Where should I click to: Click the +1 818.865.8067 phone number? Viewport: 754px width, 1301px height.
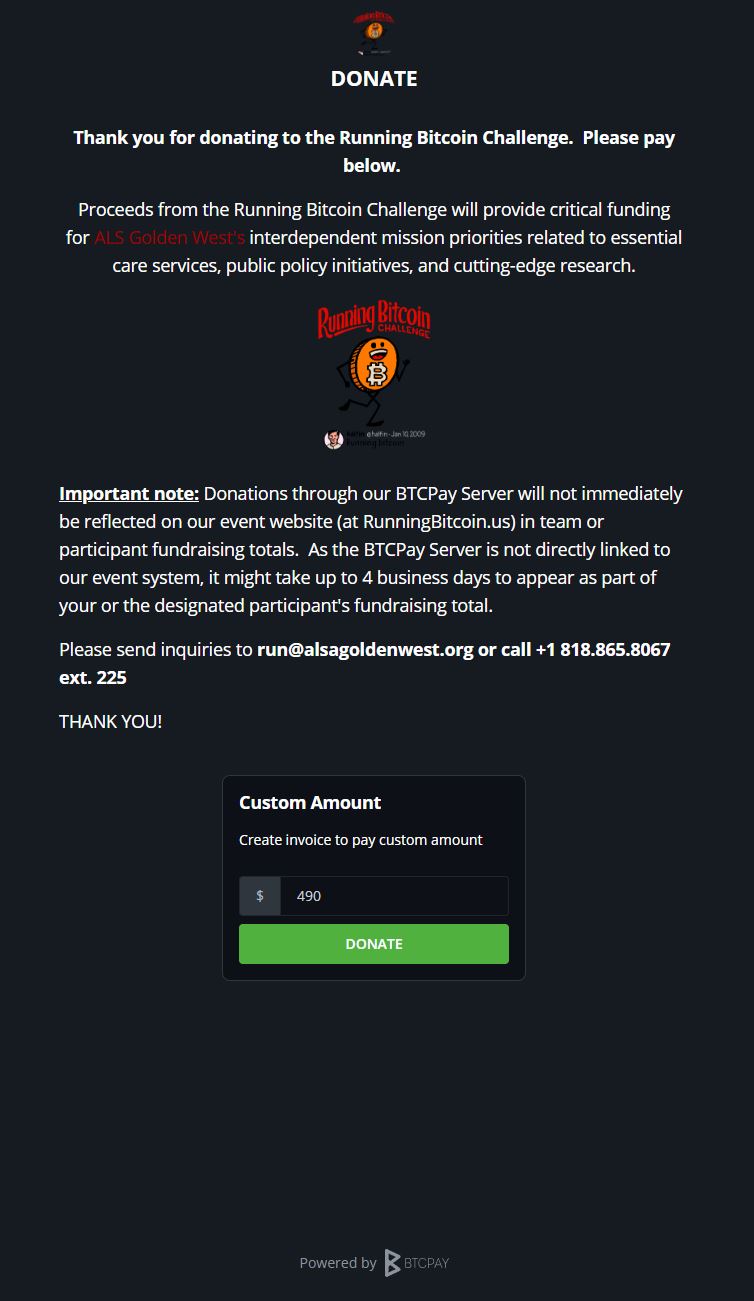click(603, 650)
